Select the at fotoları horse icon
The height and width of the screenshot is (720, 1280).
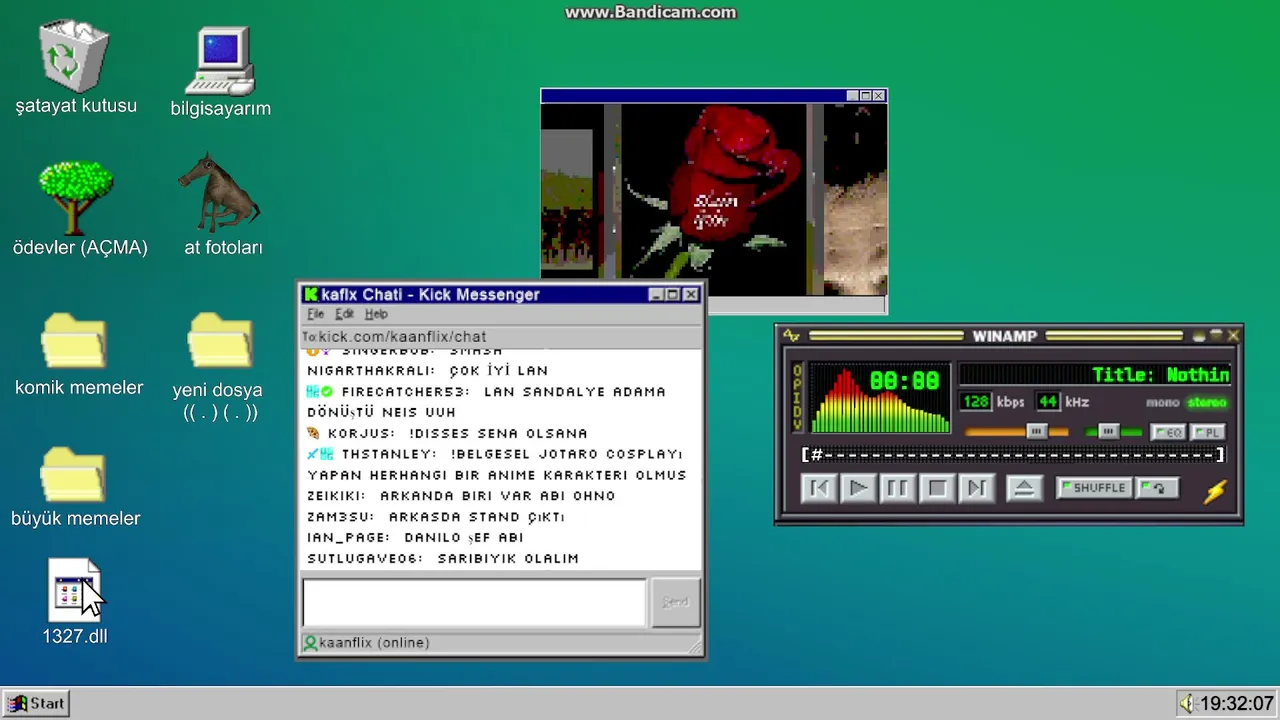tap(219, 192)
